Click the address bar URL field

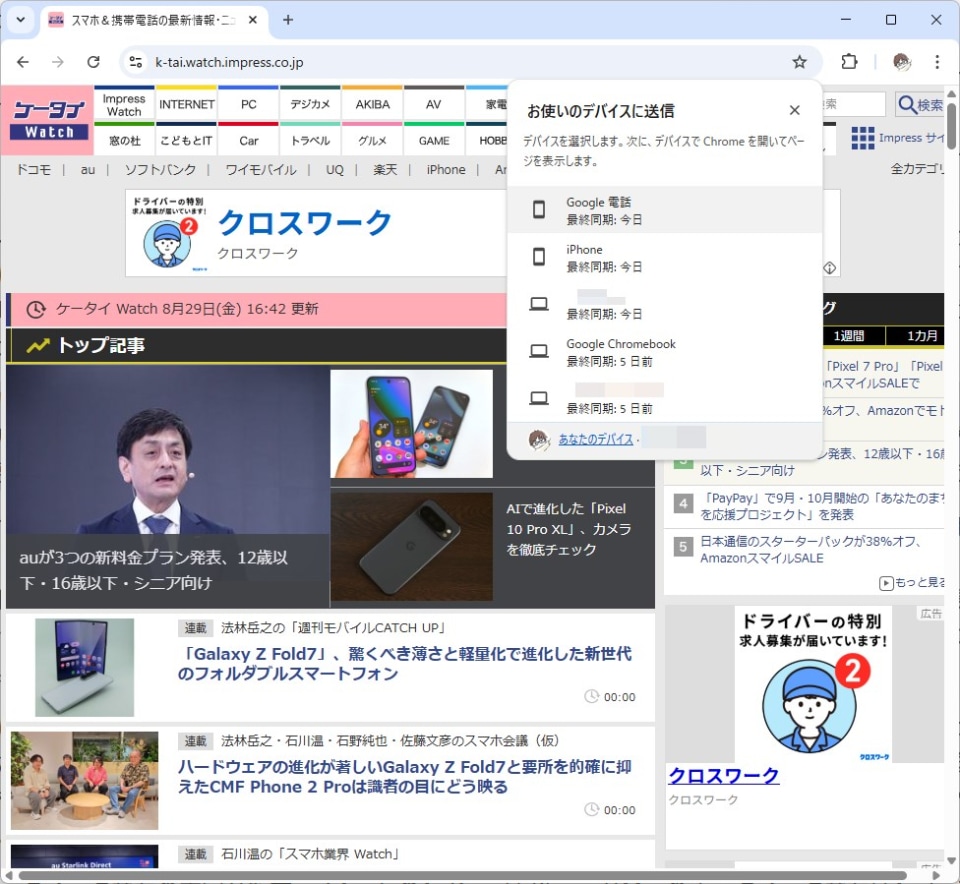pos(465,62)
